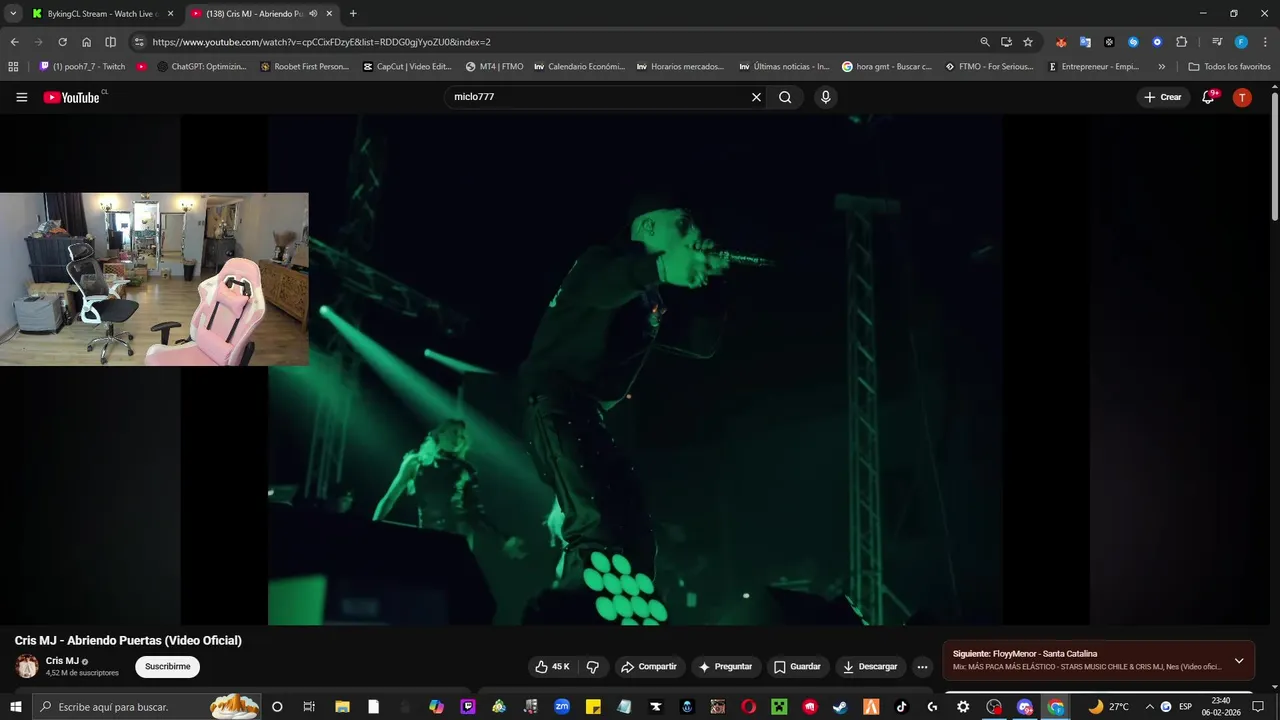Share the video with Compartir
The image size is (1280, 720).
(648, 667)
